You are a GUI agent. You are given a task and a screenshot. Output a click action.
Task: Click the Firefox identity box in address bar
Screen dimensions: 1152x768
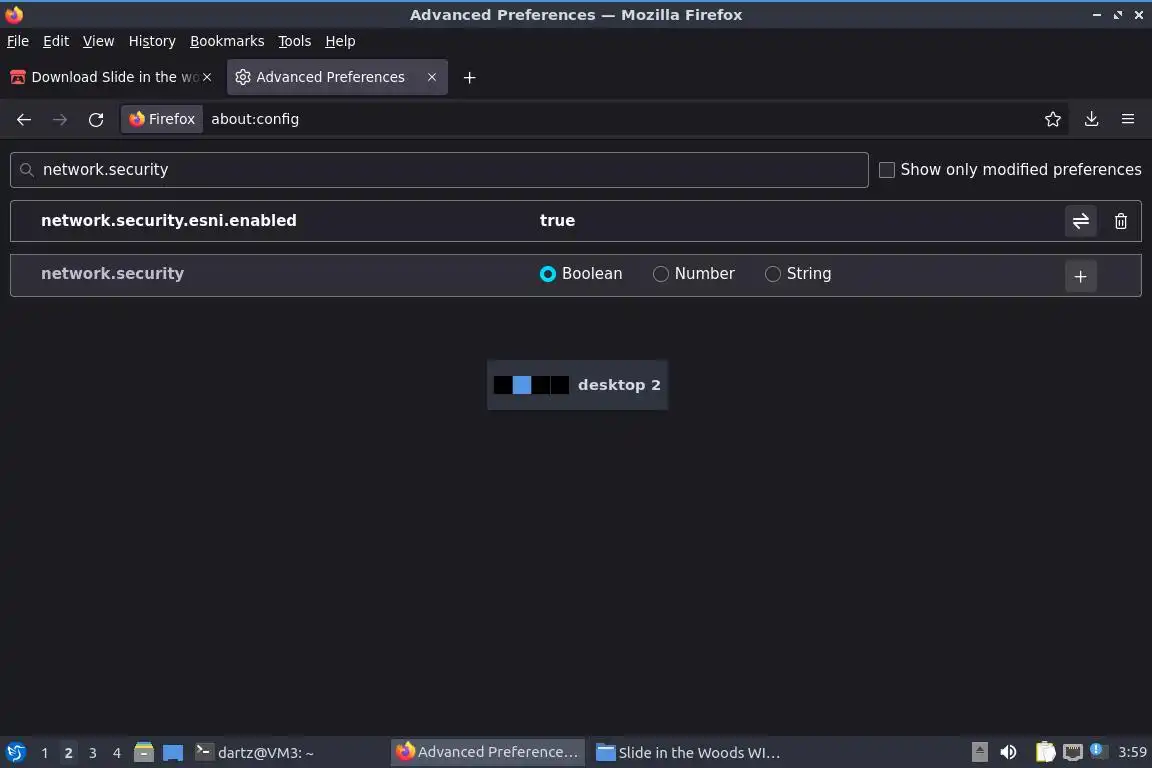point(162,119)
